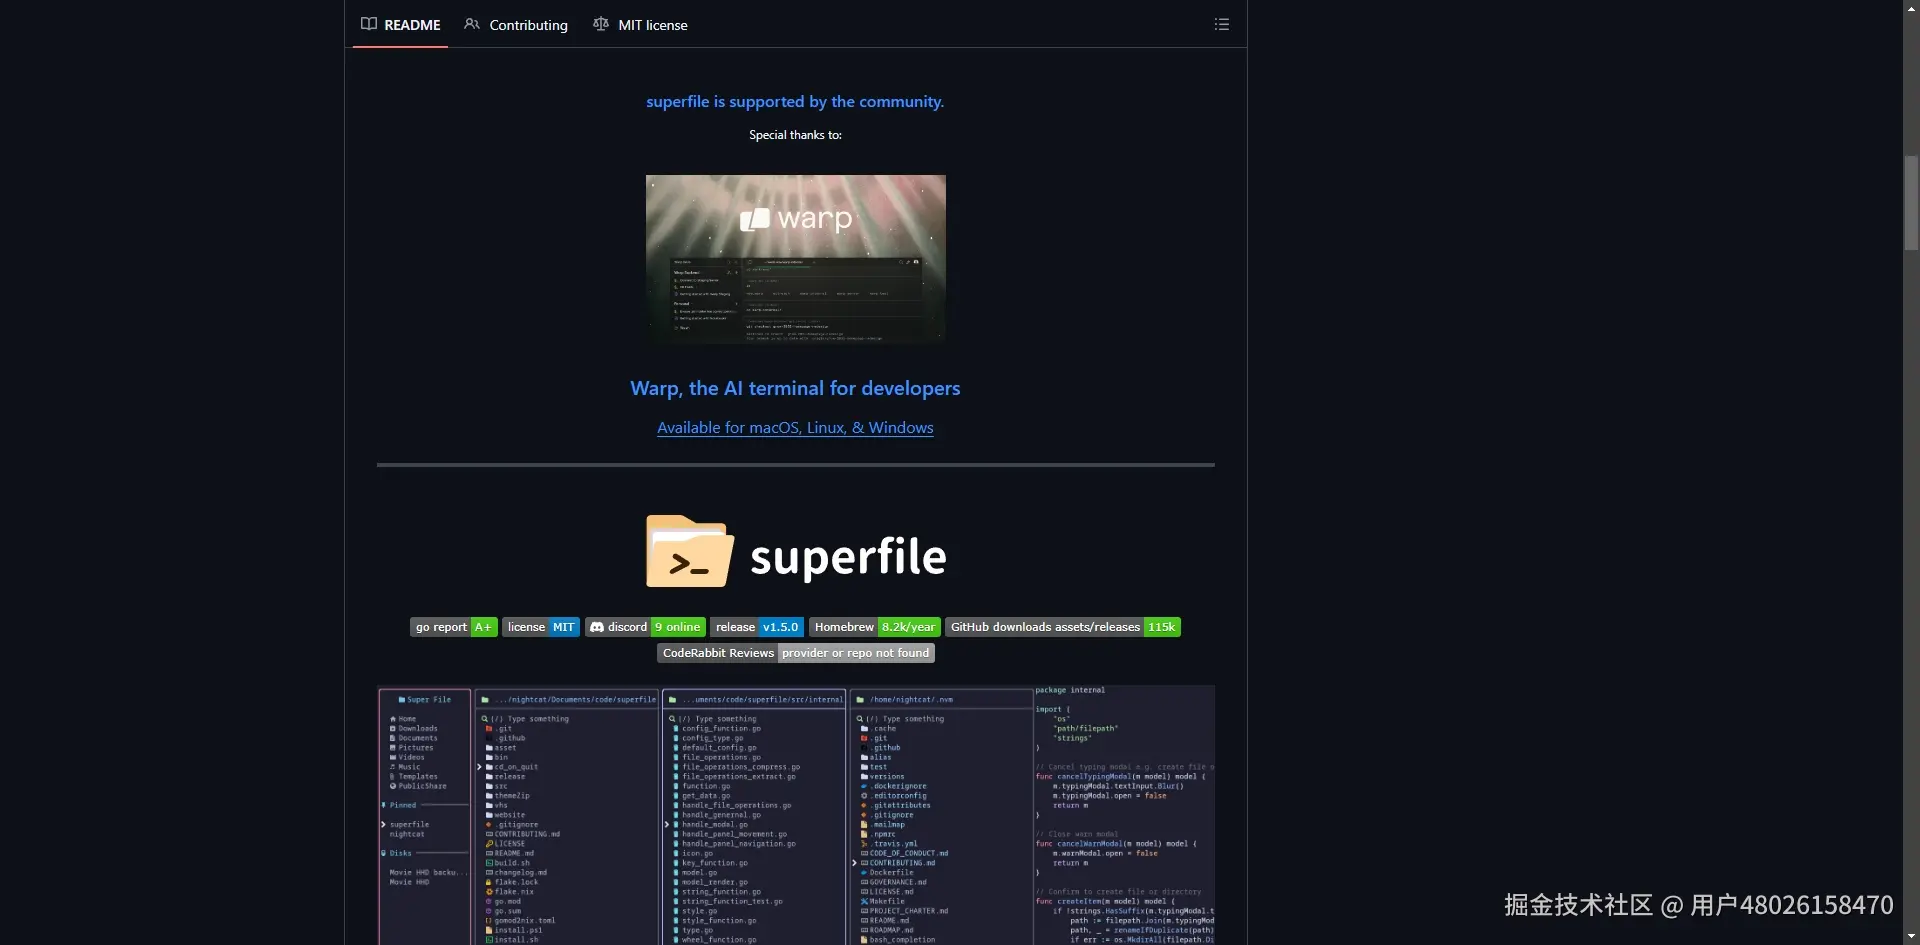Click the CodeRabbit Reviews badge
Image resolution: width=1920 pixels, height=945 pixels.
(x=796, y=653)
